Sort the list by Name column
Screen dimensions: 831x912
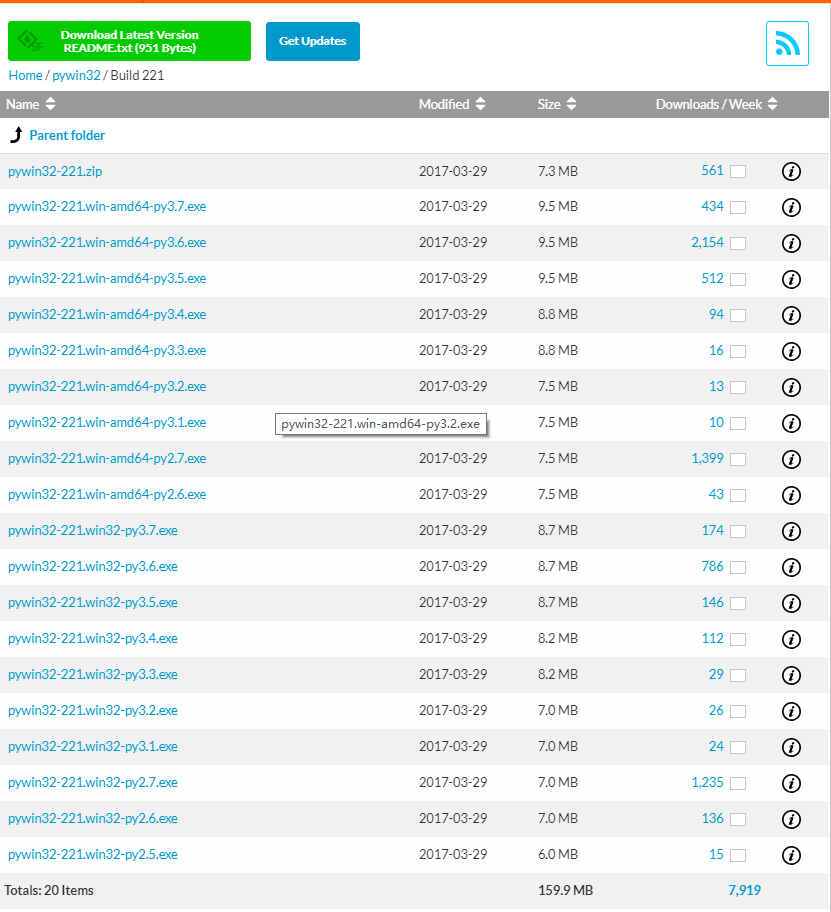pos(30,104)
